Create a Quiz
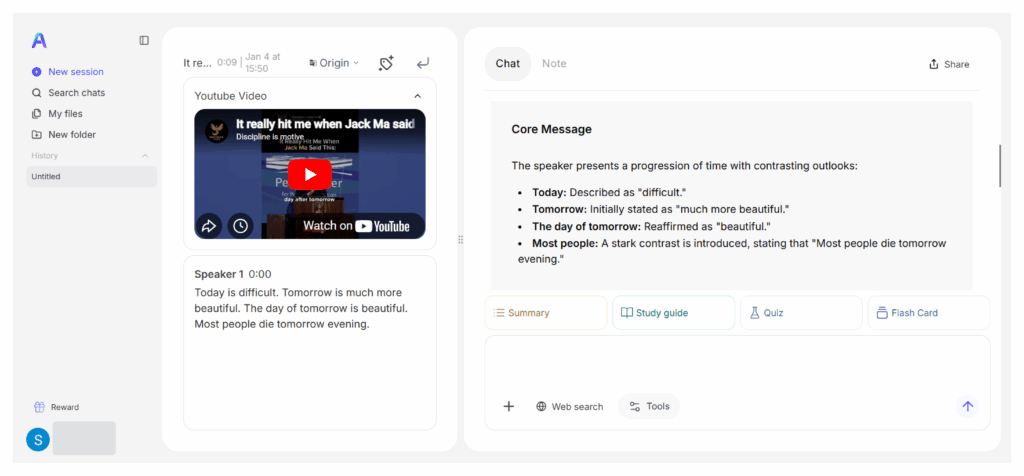Screen dimensions: 1024x476 (801, 313)
